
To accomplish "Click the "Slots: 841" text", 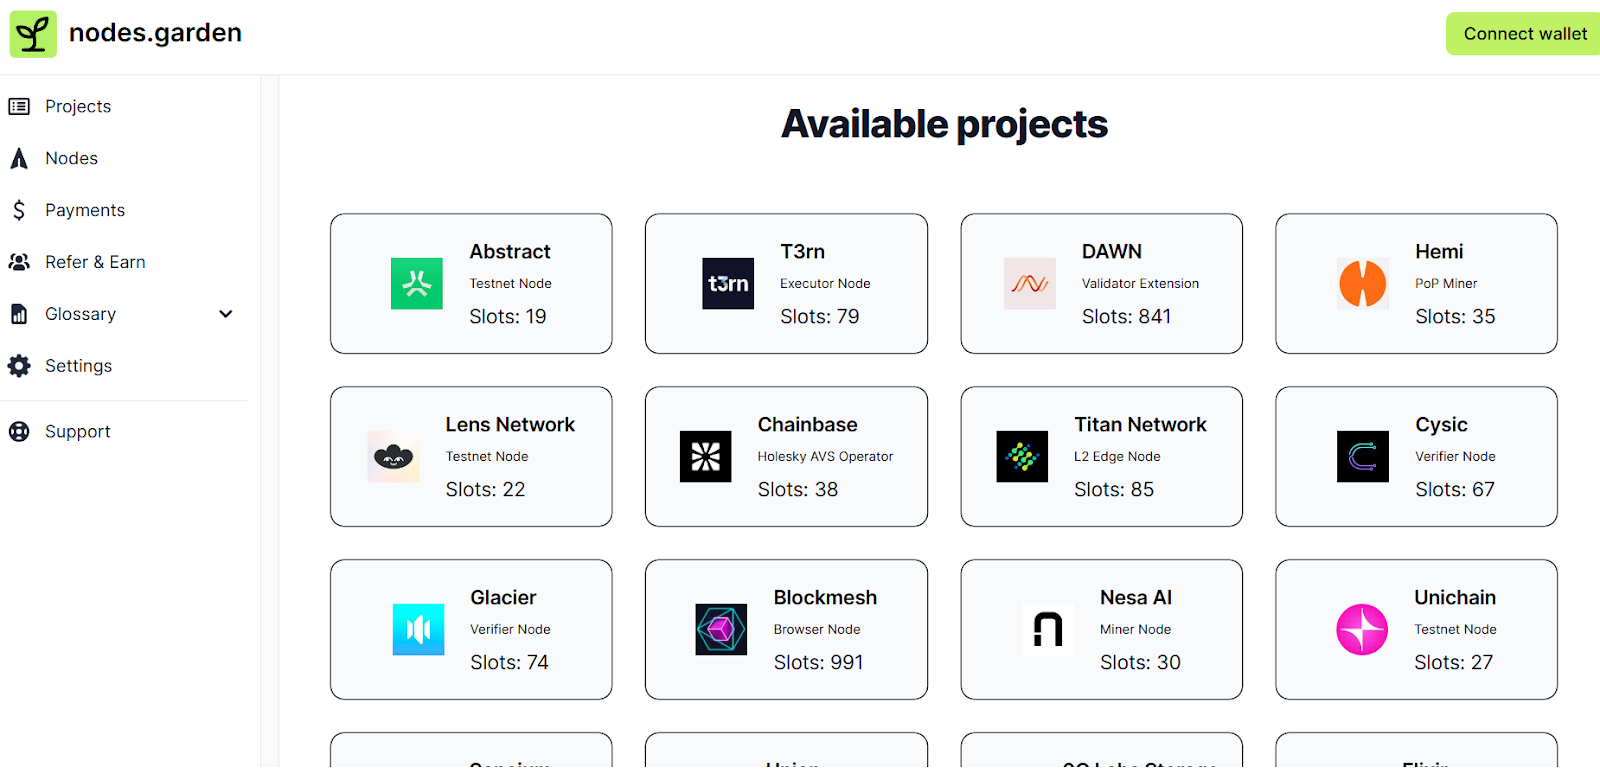I will tap(1126, 317).
